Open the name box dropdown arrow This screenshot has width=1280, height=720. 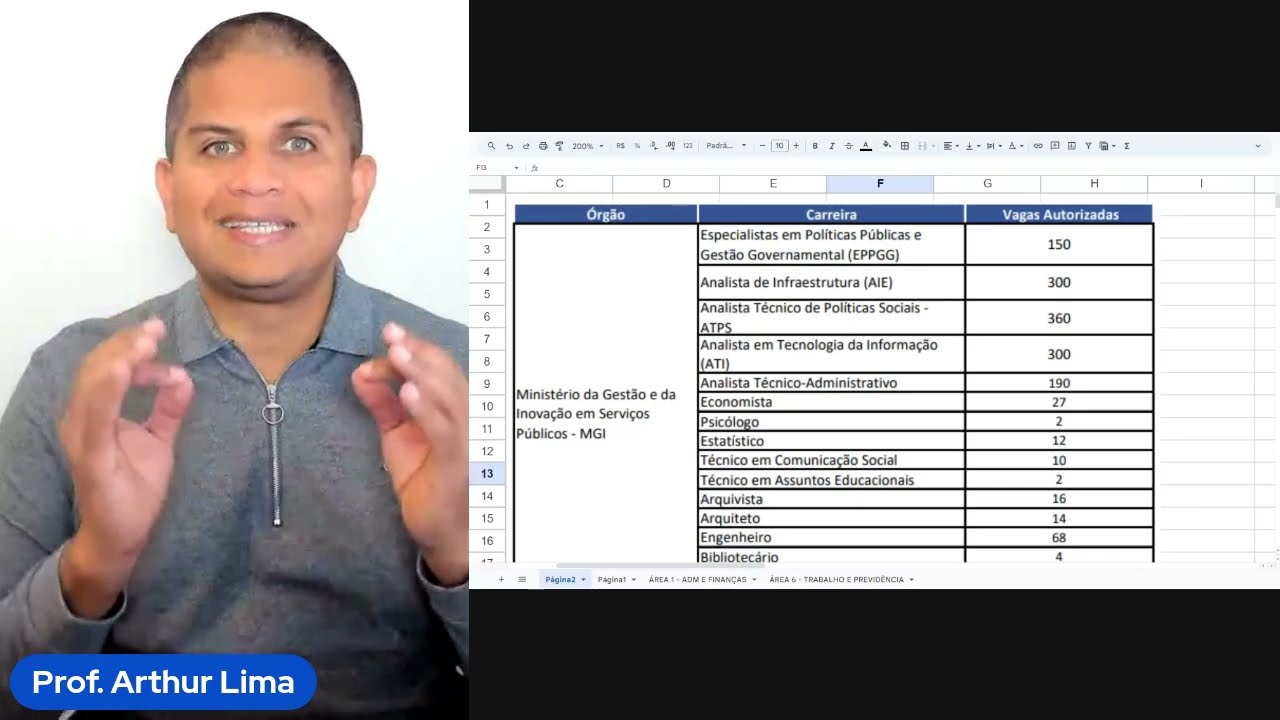click(x=517, y=168)
